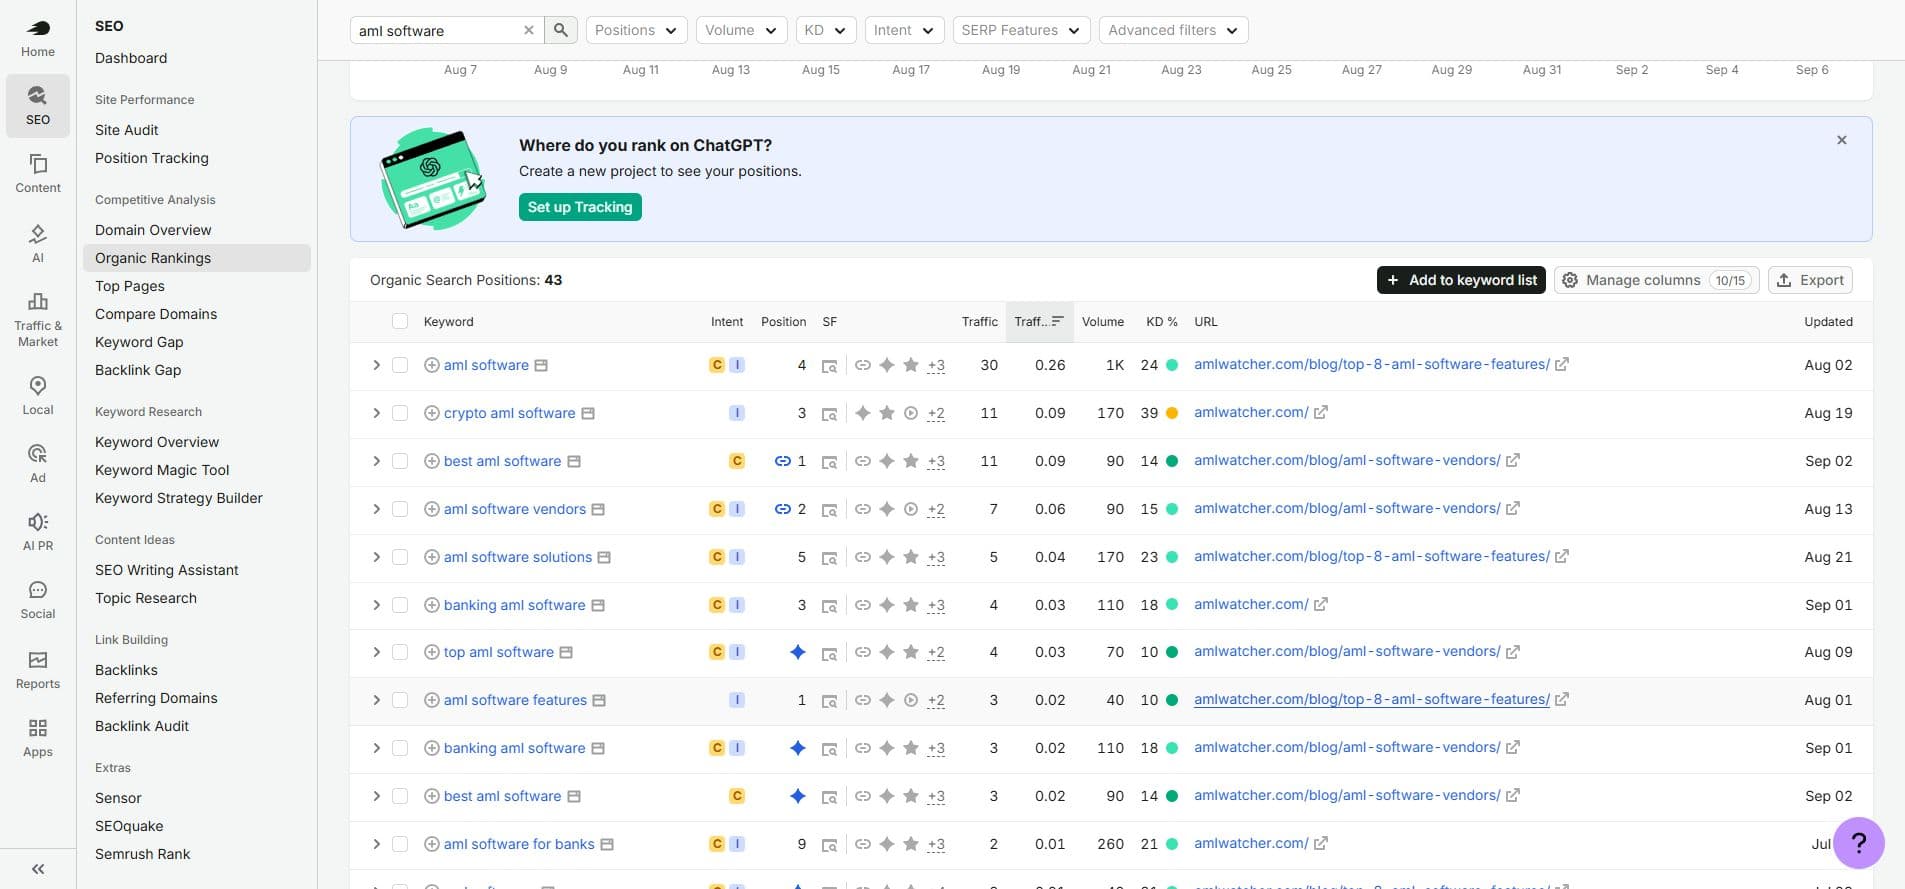Check the box for 'best aml software' position 1 row

[x=400, y=461]
